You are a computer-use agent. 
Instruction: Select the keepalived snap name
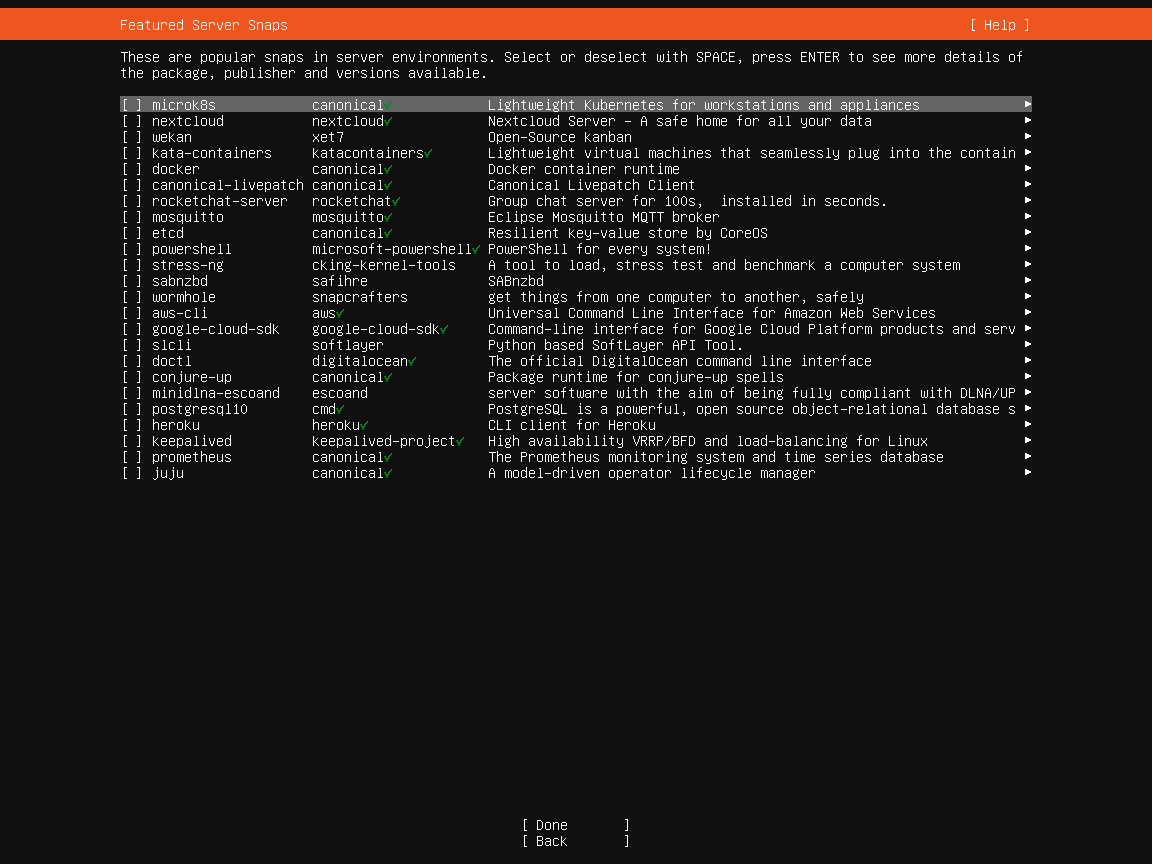pyautogui.click(x=192, y=442)
